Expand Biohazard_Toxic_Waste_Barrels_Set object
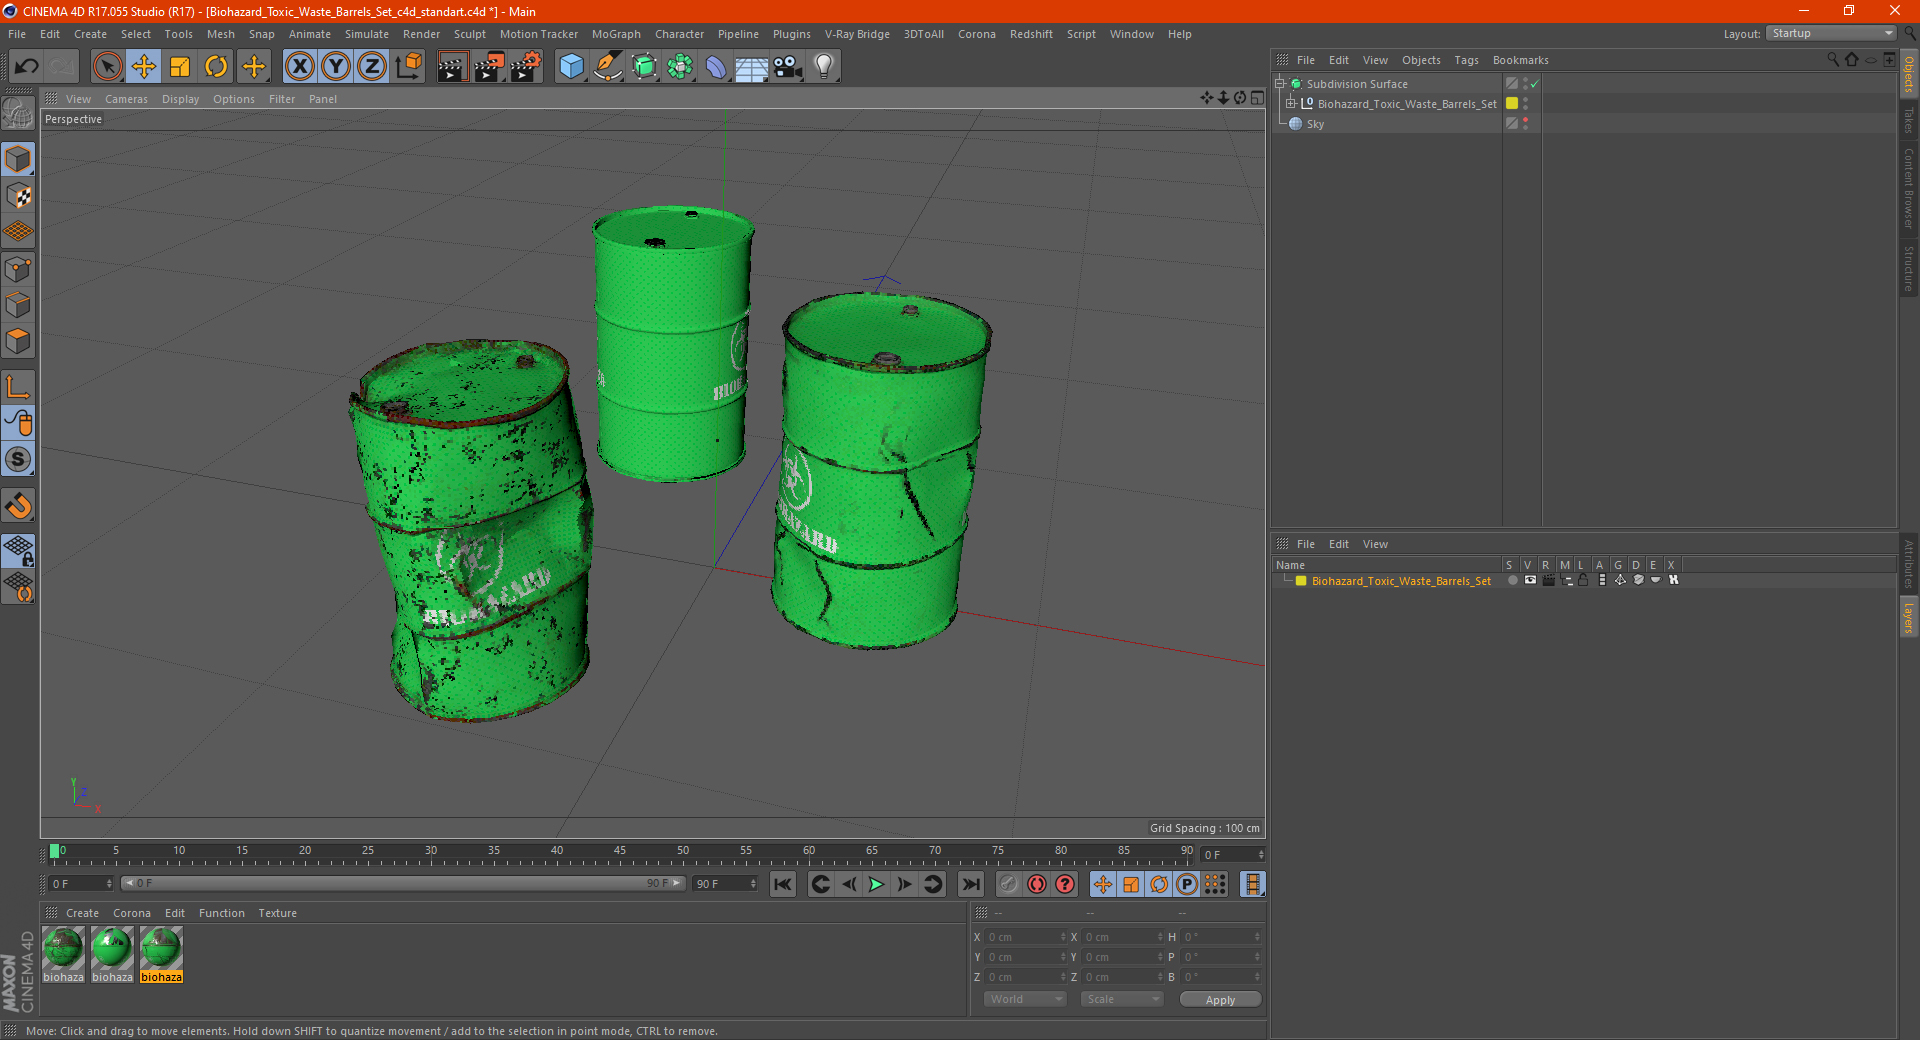 [x=1291, y=104]
